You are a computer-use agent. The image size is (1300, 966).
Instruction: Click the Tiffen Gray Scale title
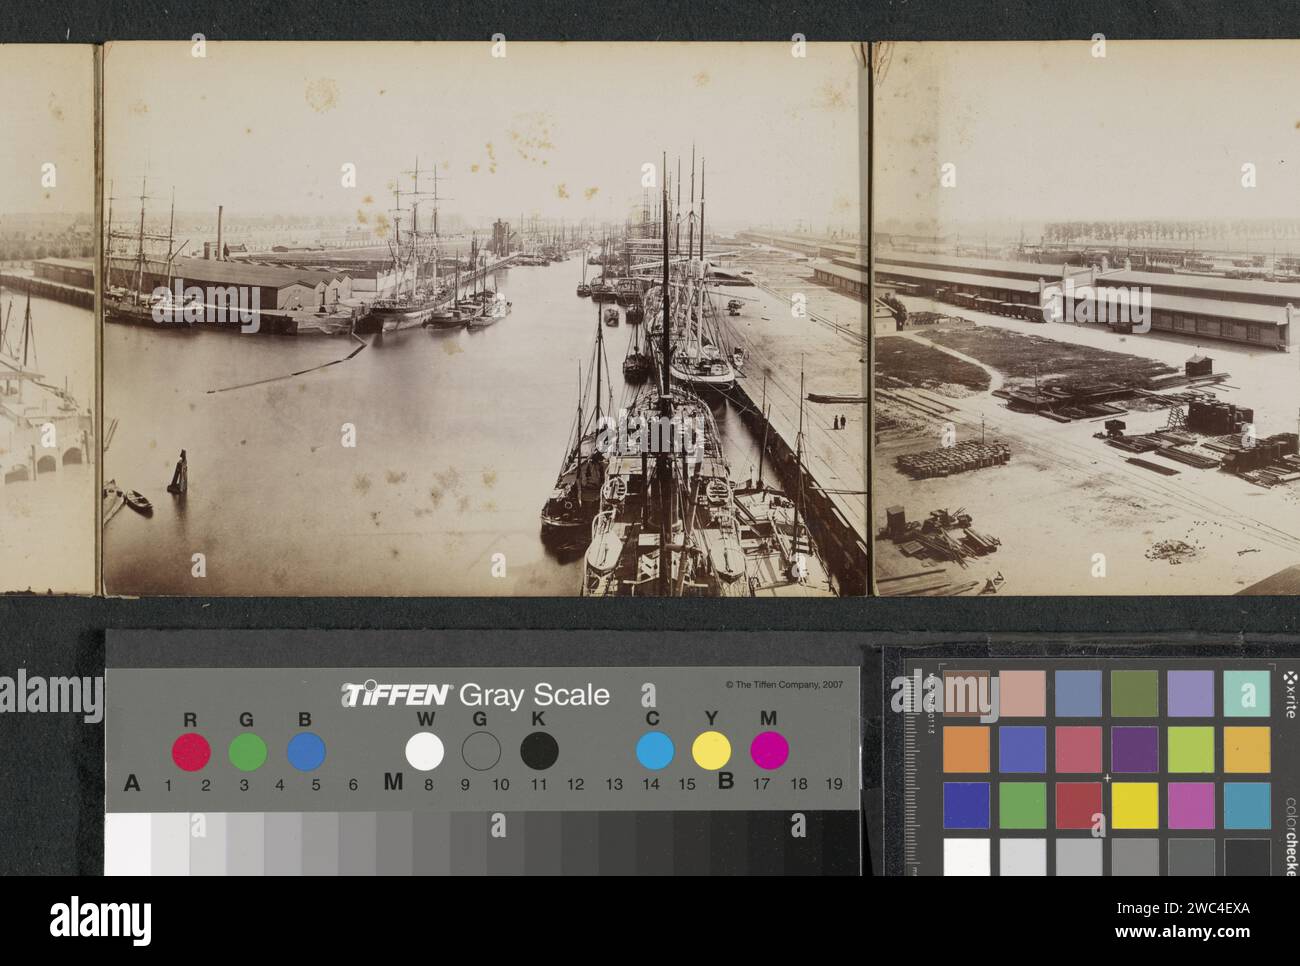tap(476, 695)
